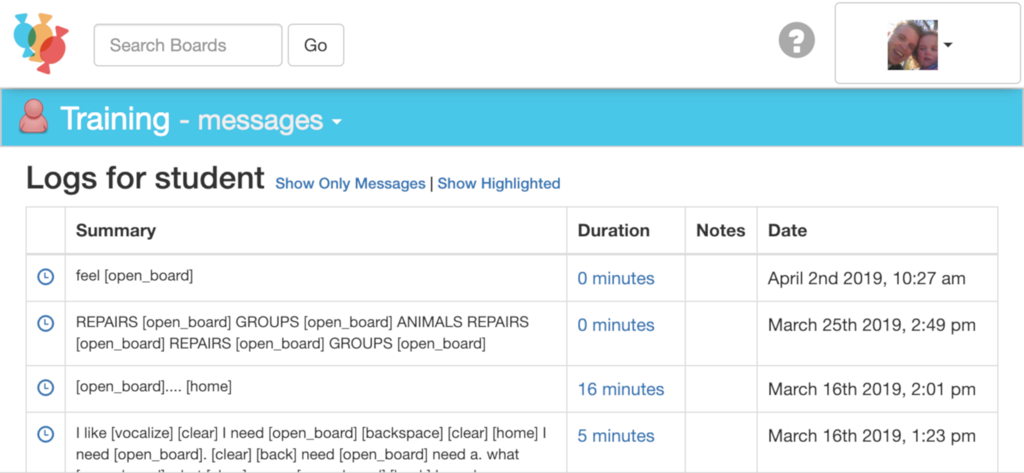
Task: Open the user profile photo dropdown menu
Action: coord(927,44)
